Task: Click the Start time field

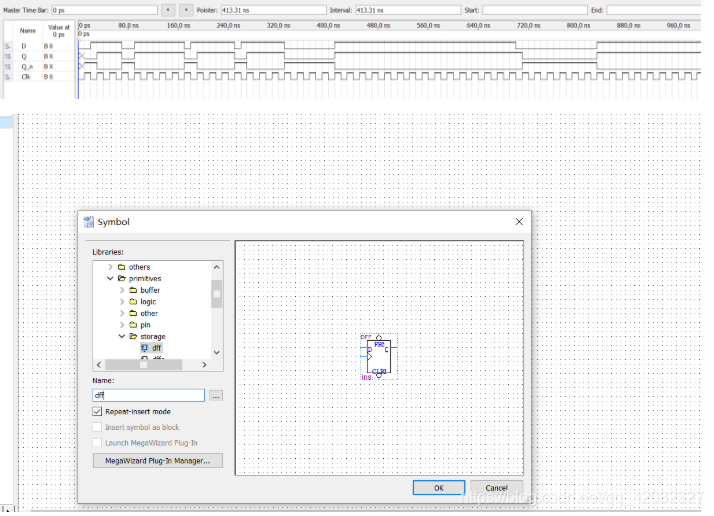Action: [x=535, y=10]
